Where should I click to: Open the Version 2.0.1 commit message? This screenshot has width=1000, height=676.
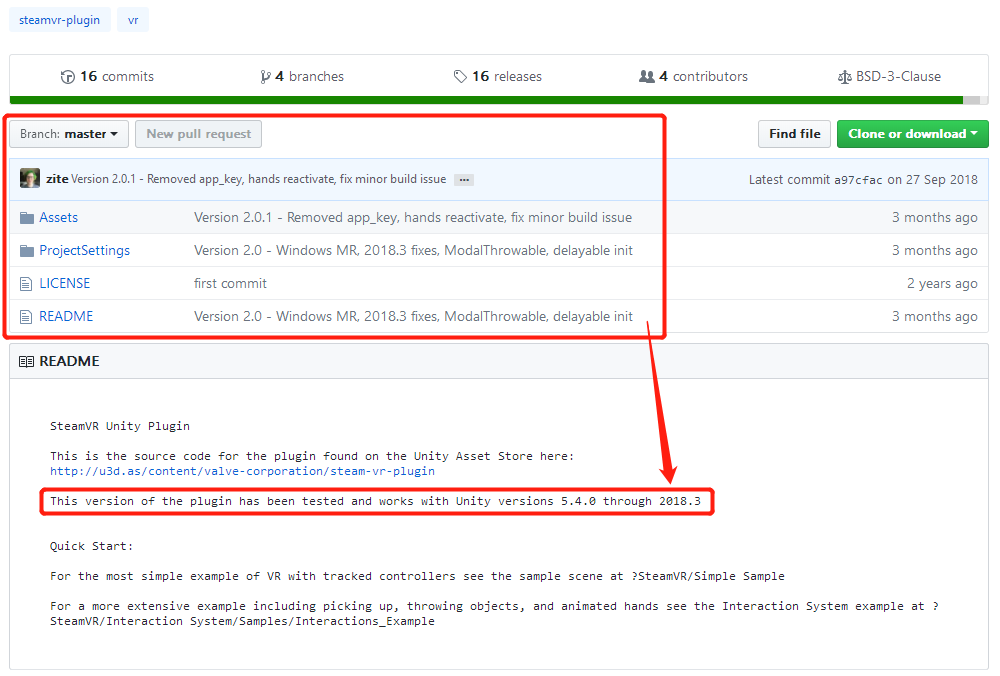click(259, 179)
